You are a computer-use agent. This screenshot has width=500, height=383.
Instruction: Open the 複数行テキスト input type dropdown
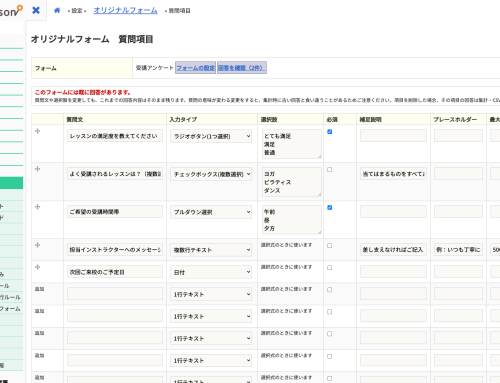click(211, 250)
